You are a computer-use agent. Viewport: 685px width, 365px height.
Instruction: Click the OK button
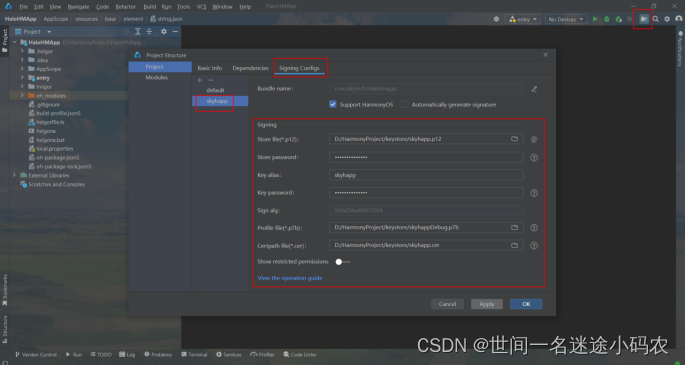(x=526, y=304)
